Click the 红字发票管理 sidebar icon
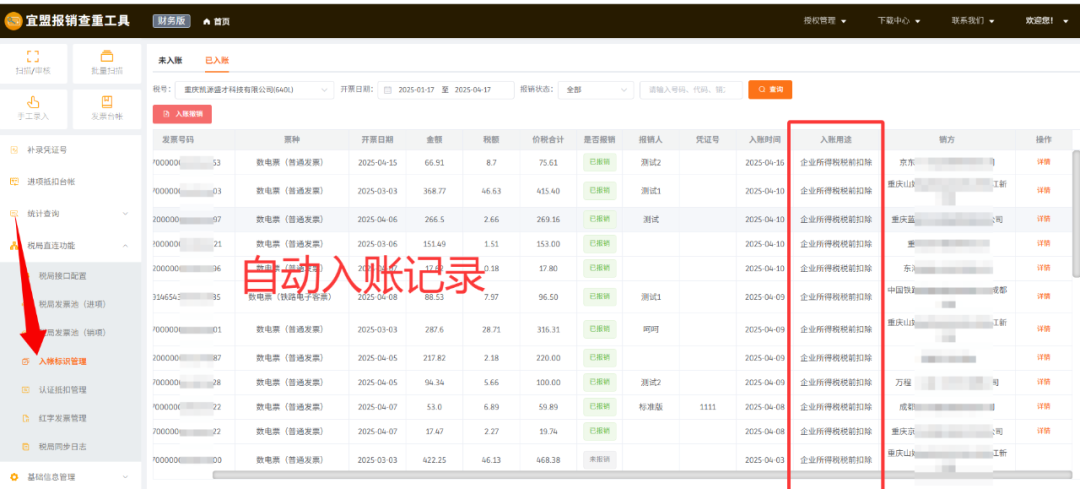Screen dimensions: 1080x489 25,418
